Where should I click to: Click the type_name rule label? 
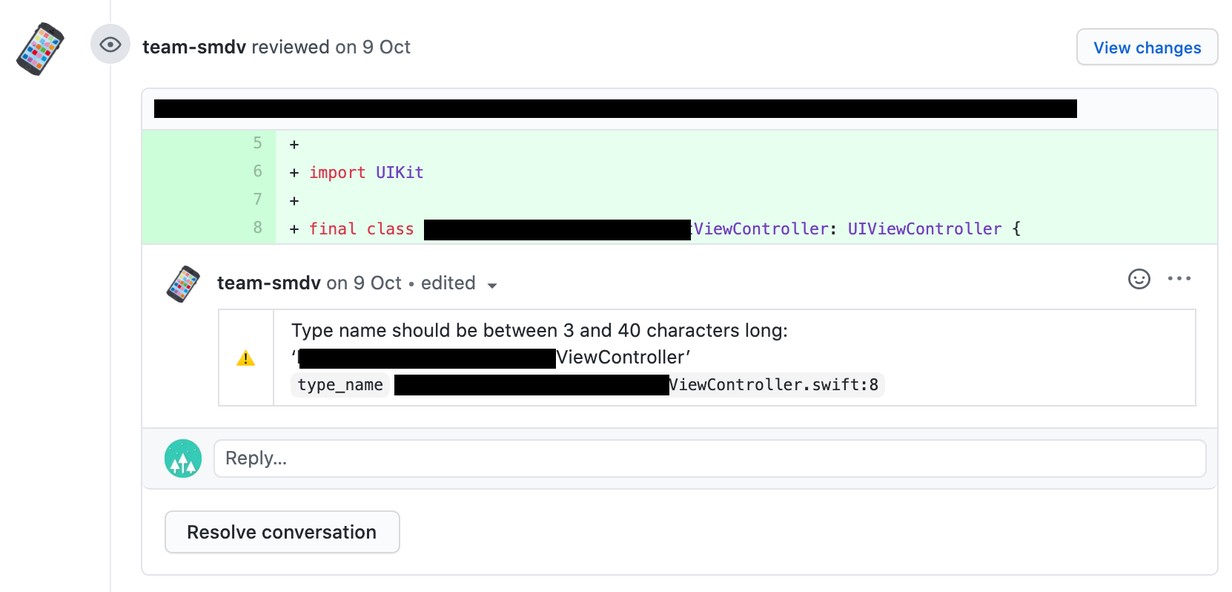(x=340, y=385)
